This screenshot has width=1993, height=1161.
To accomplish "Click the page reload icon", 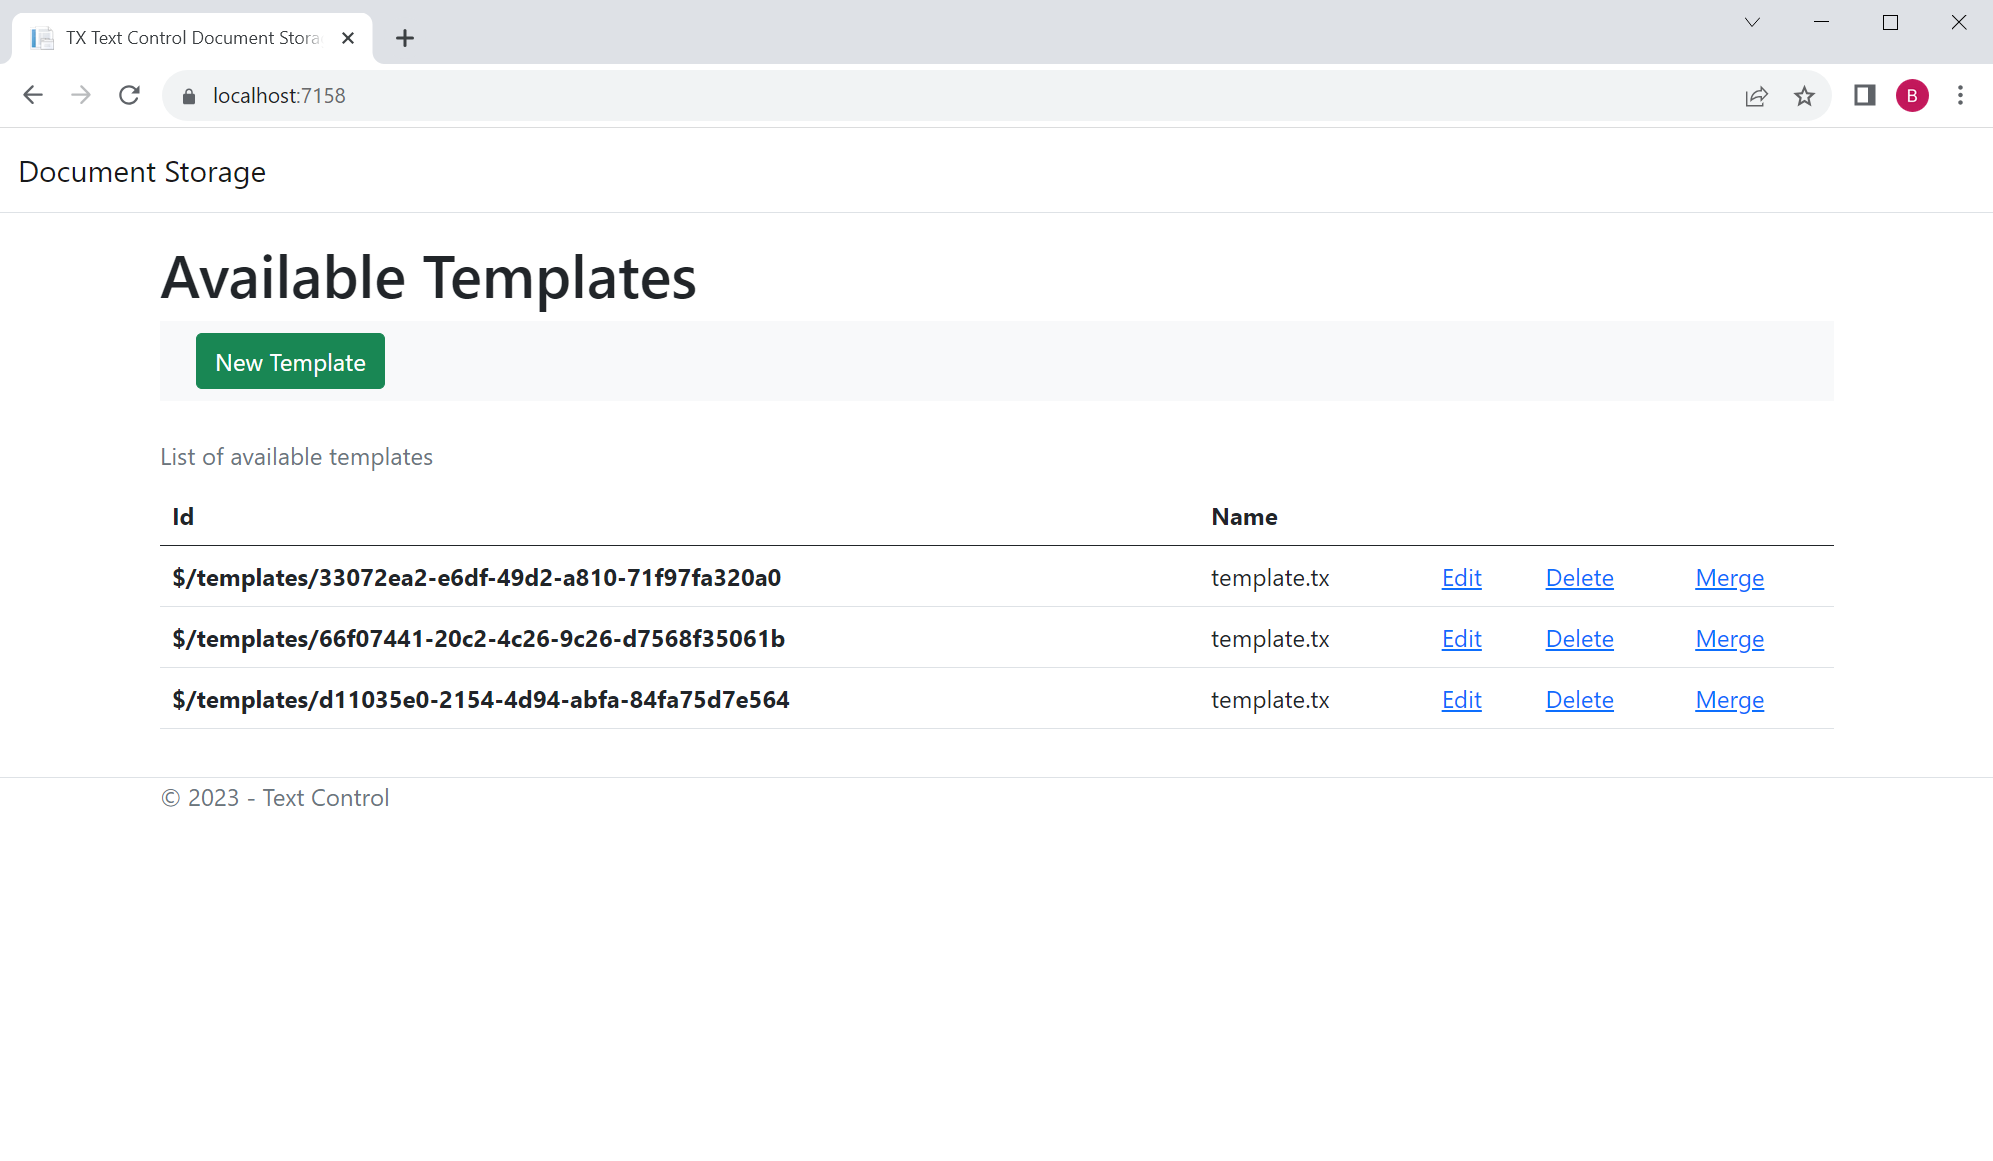I will (129, 95).
